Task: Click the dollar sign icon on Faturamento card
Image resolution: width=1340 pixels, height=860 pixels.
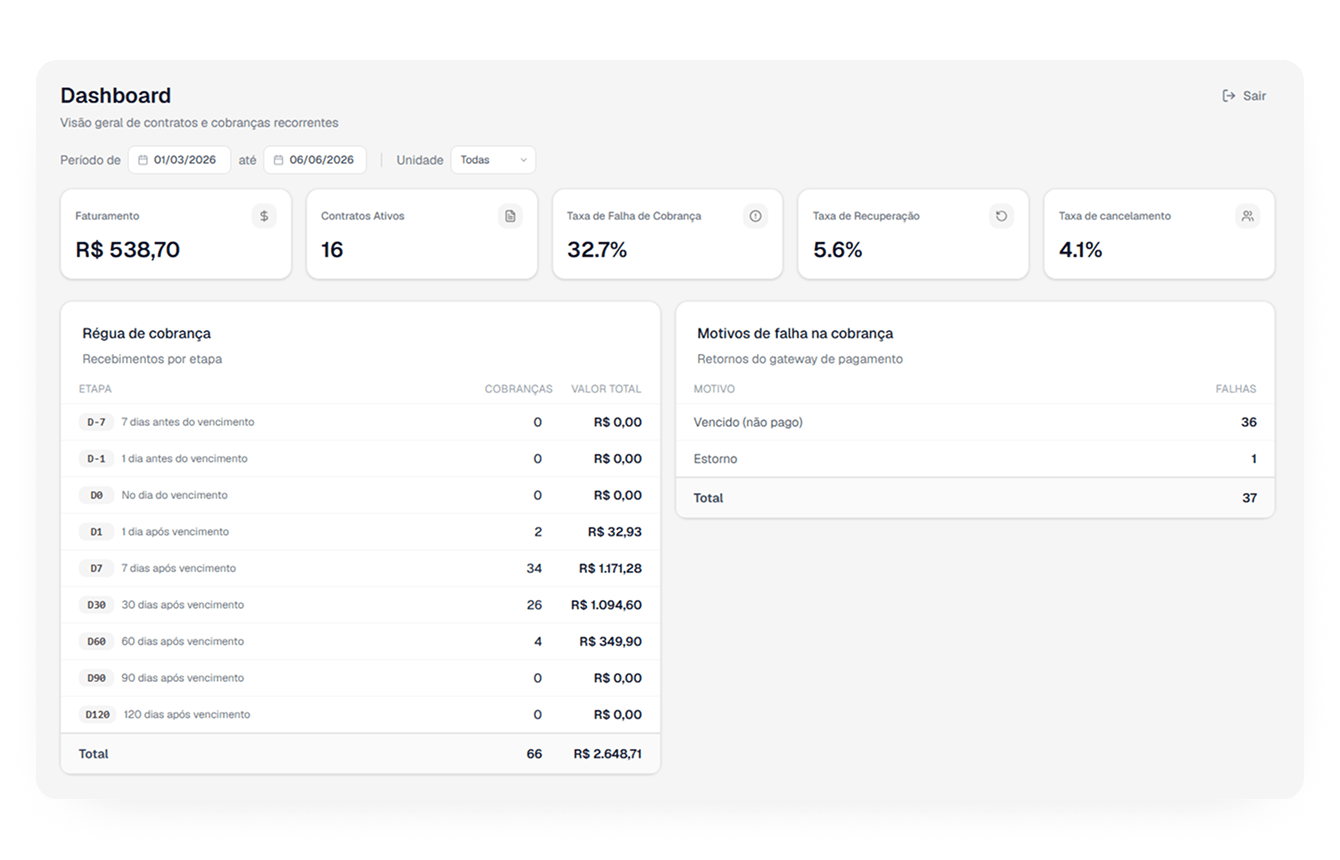Action: click(x=264, y=216)
